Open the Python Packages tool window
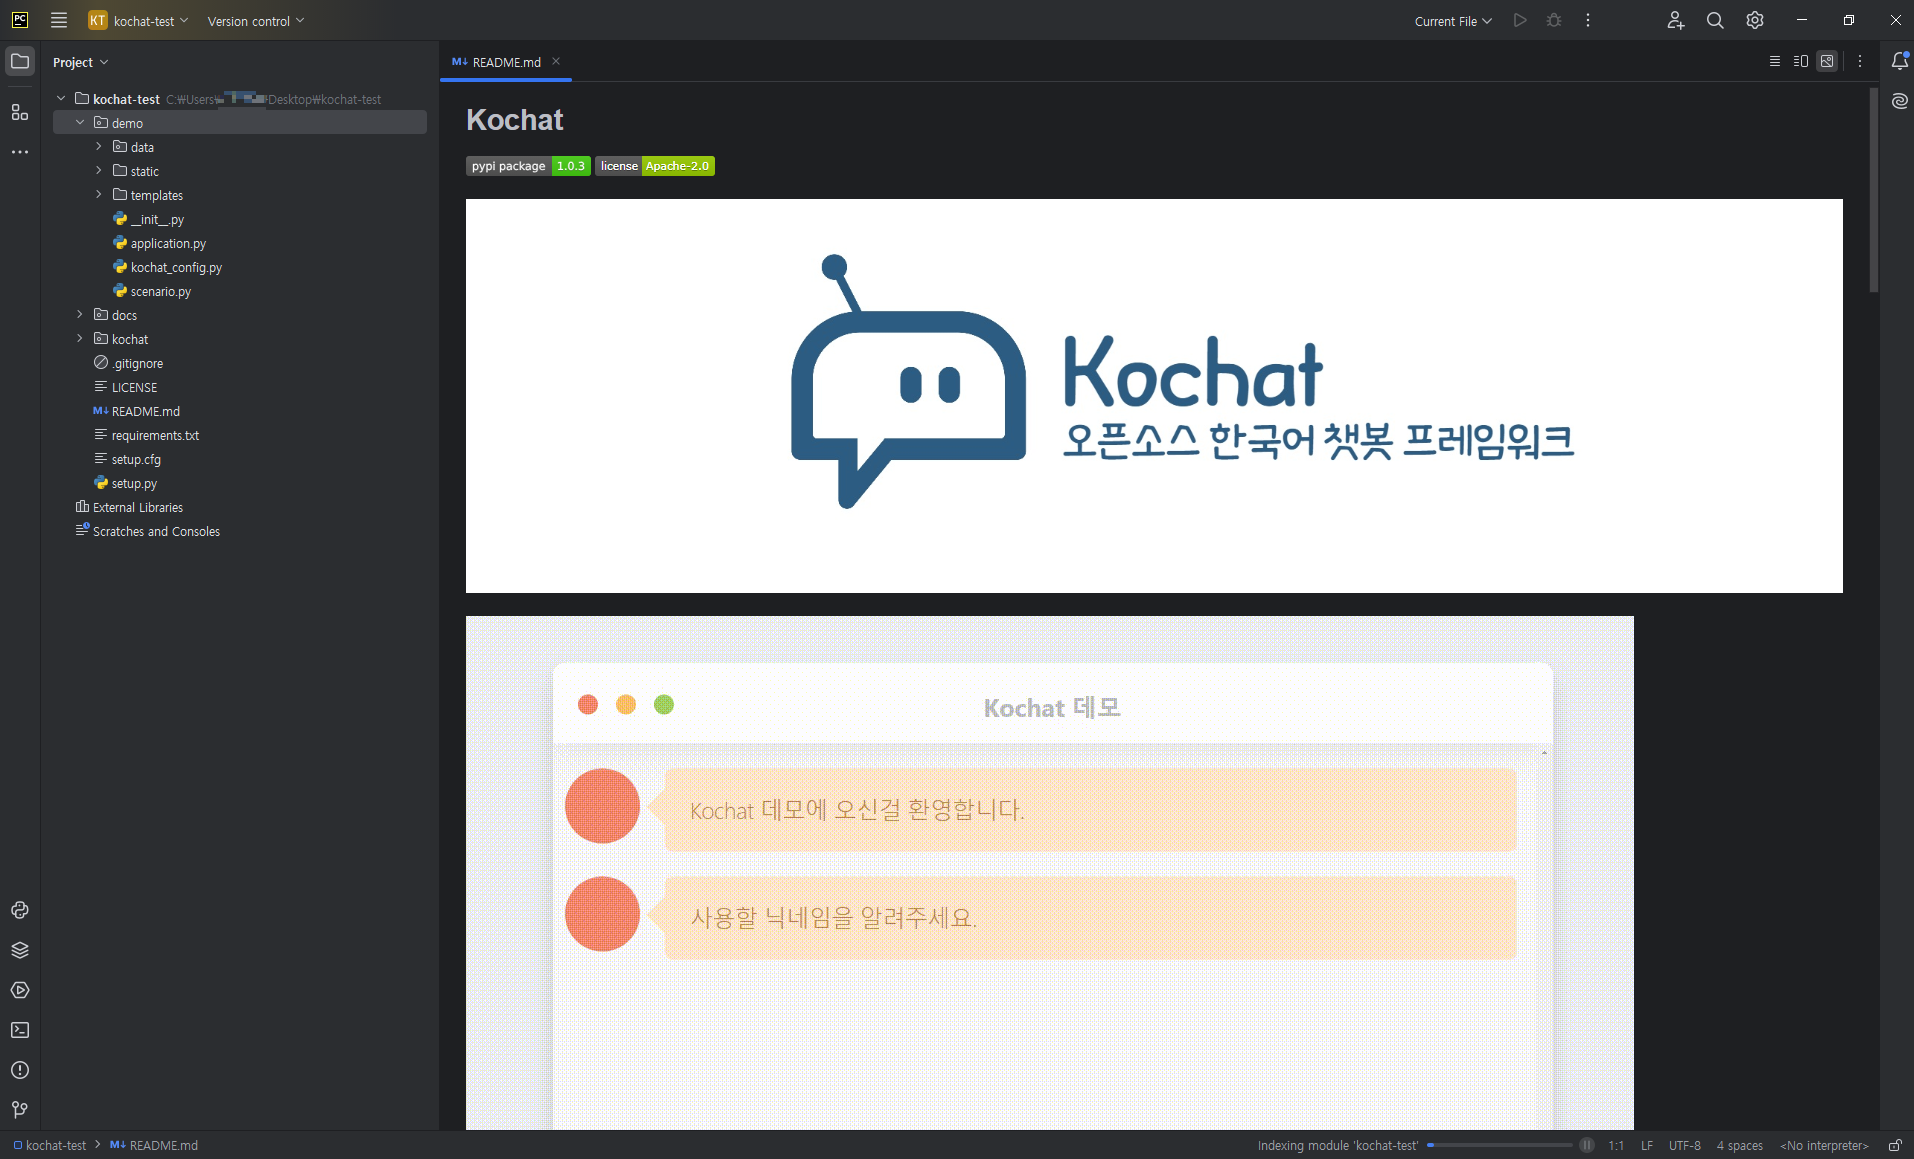Screen dimensions: 1914x1159 (18, 950)
